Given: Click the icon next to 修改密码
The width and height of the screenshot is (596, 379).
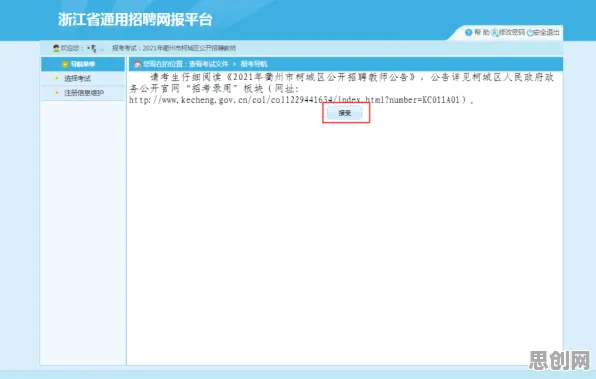Looking at the screenshot, I should [x=495, y=33].
